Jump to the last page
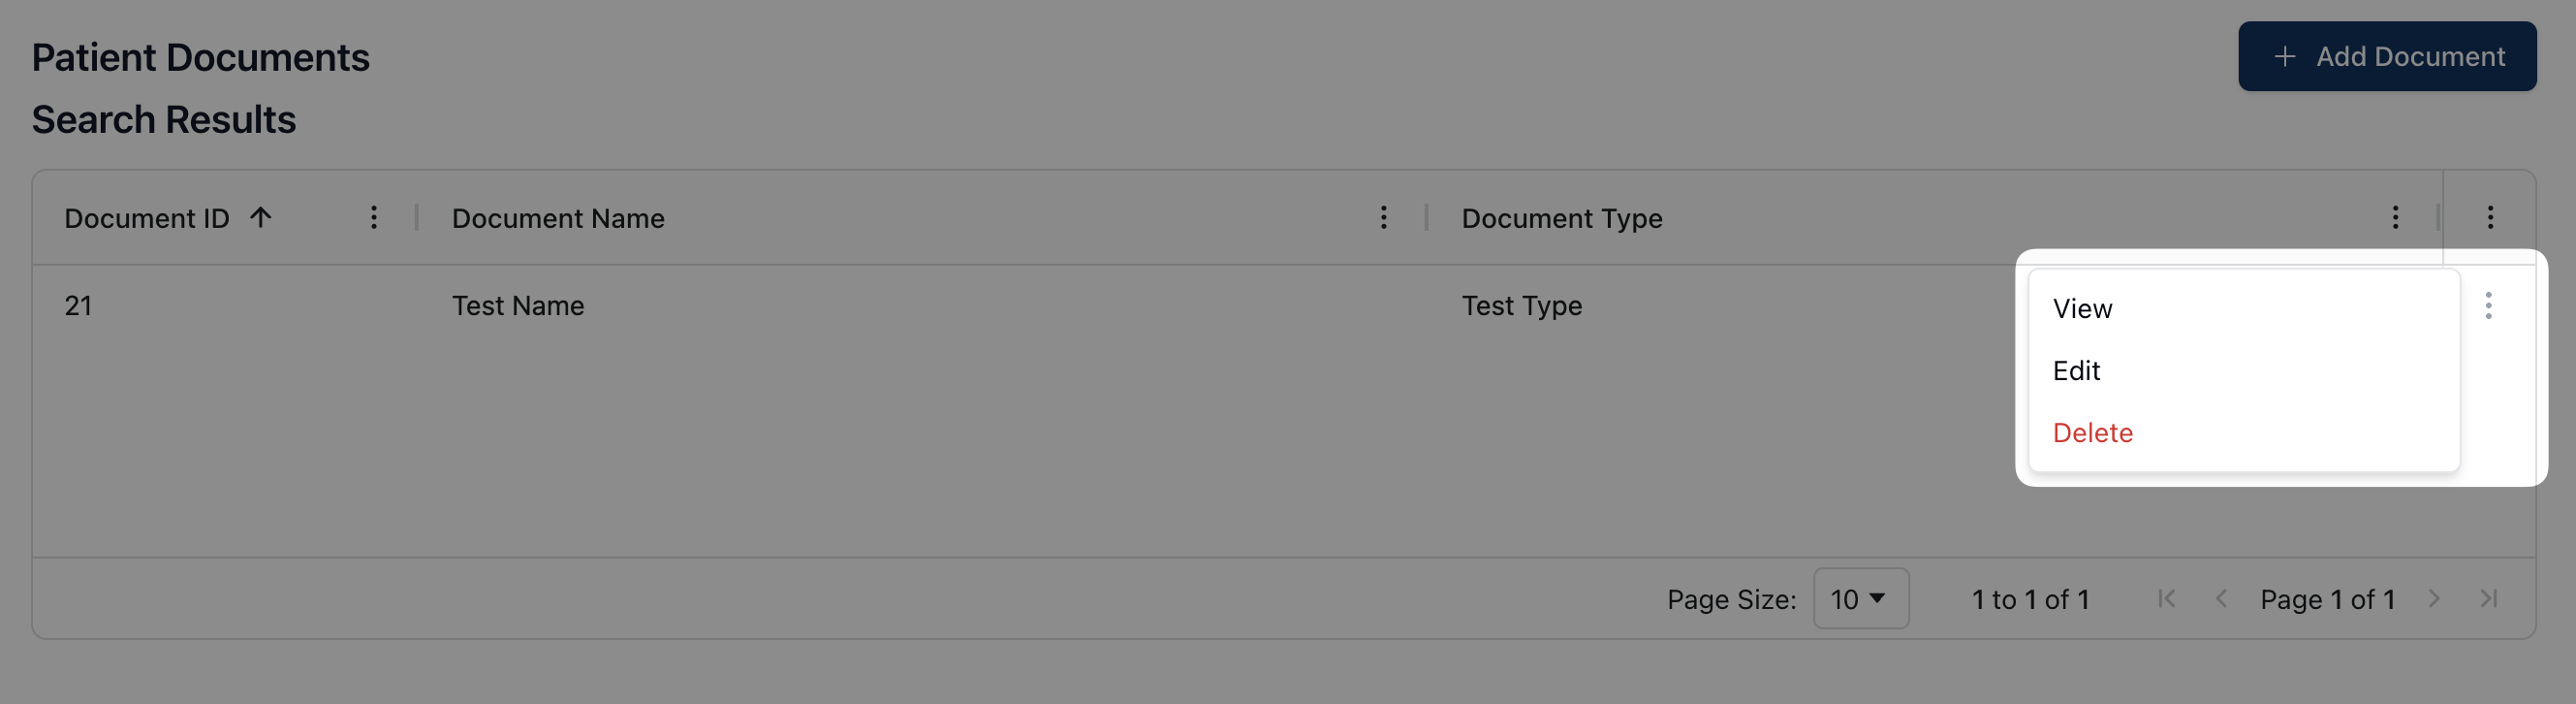 click(2489, 598)
